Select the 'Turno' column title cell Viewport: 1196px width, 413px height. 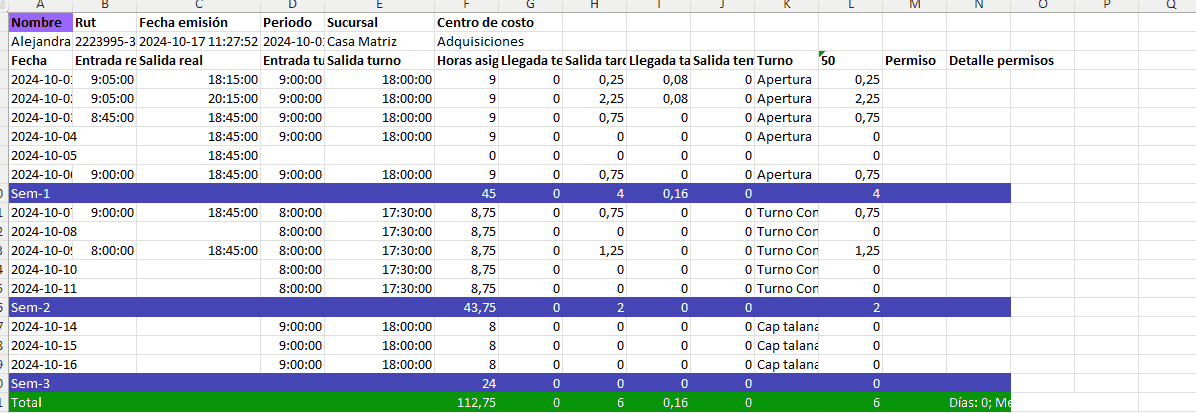pyautogui.click(x=786, y=60)
